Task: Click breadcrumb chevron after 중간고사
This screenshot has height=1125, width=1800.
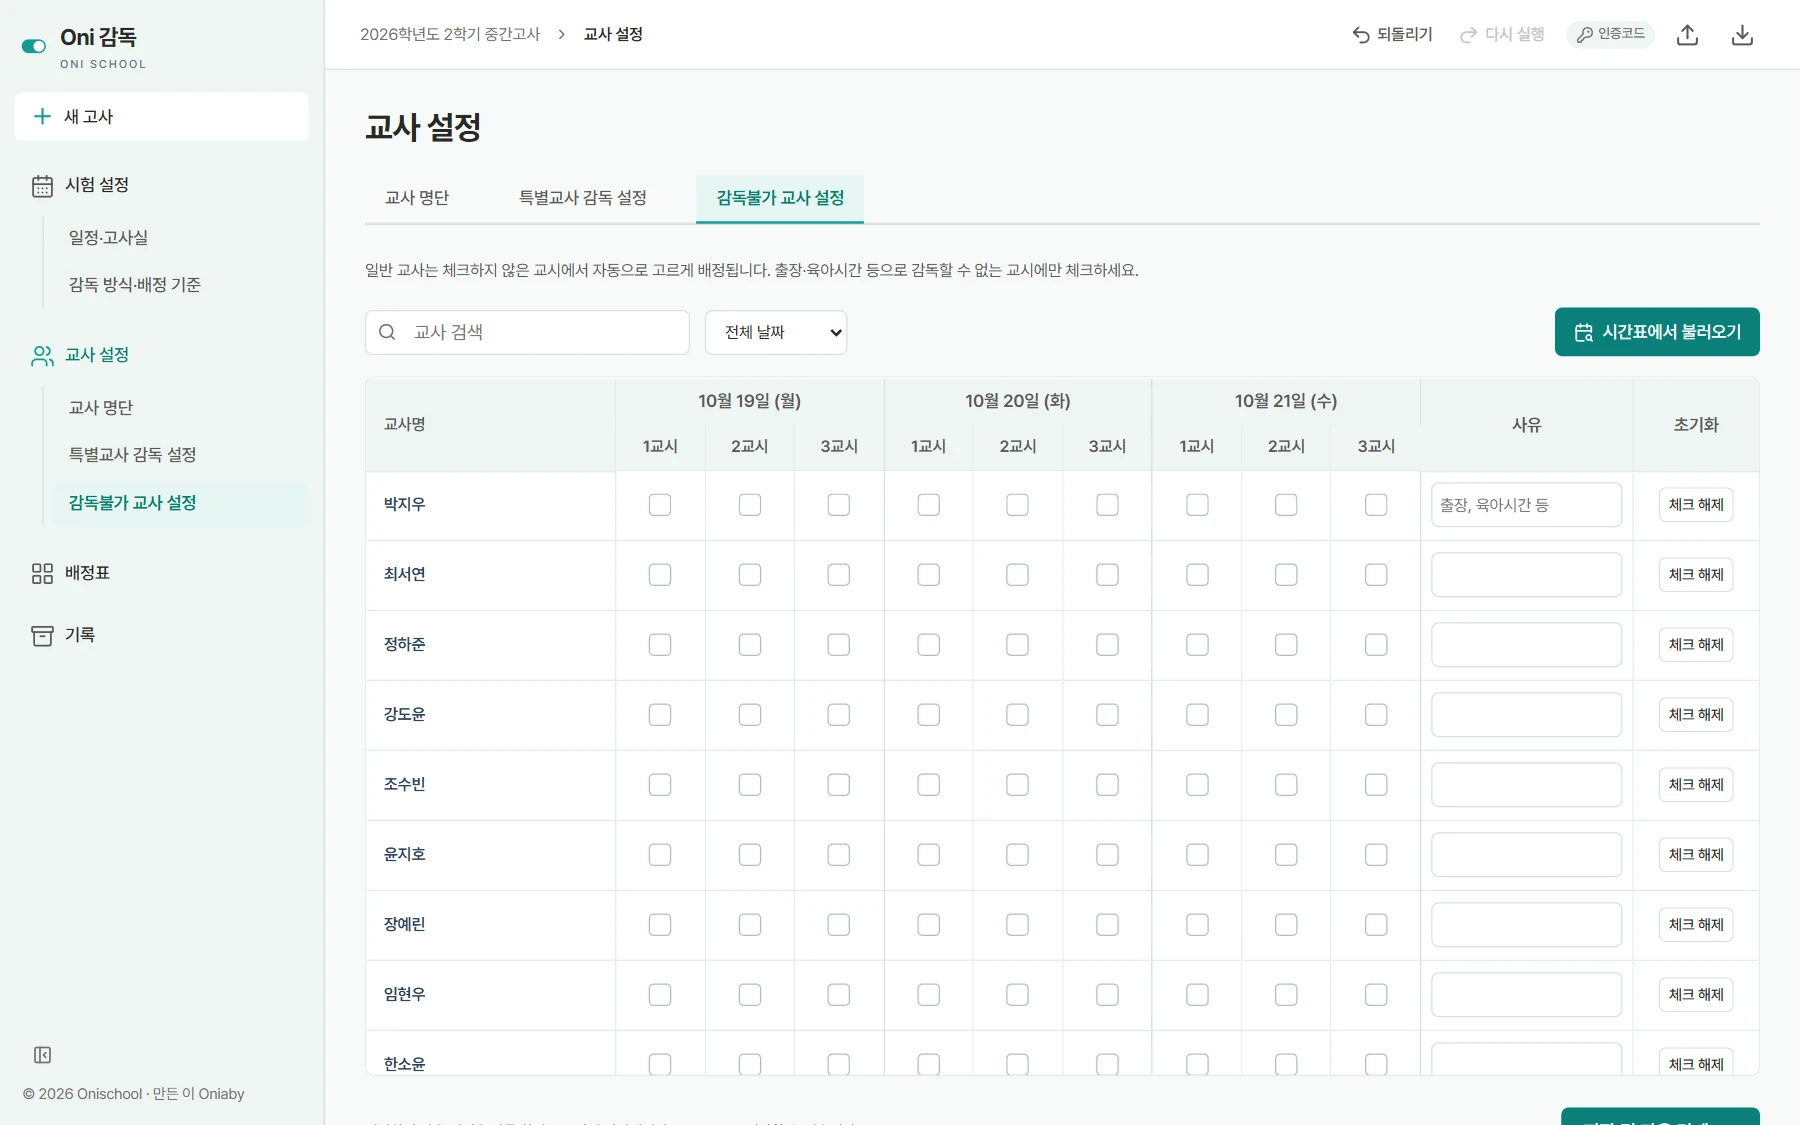Action: [562, 34]
